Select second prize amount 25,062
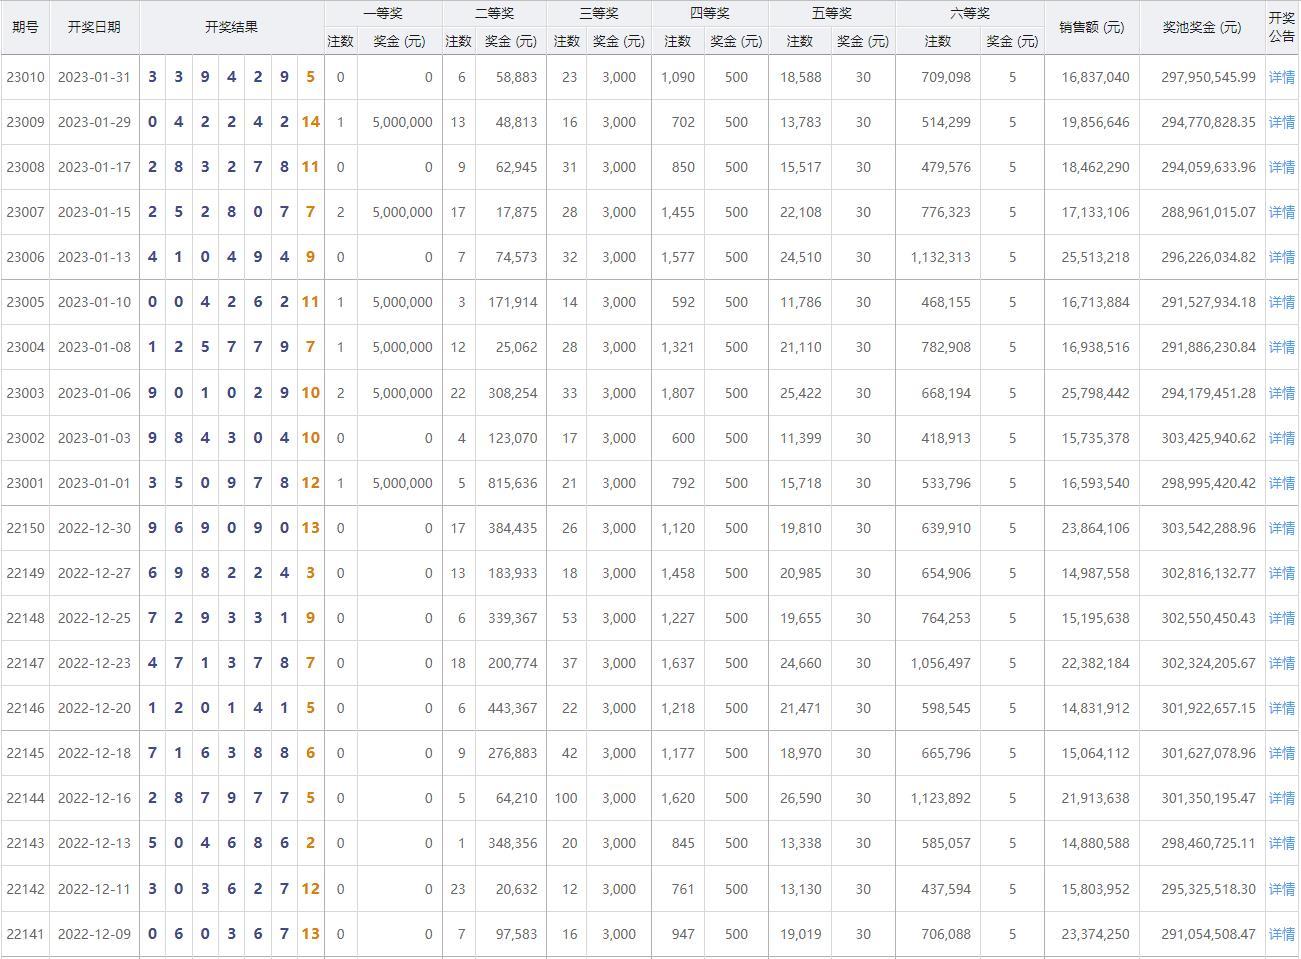 tap(516, 347)
